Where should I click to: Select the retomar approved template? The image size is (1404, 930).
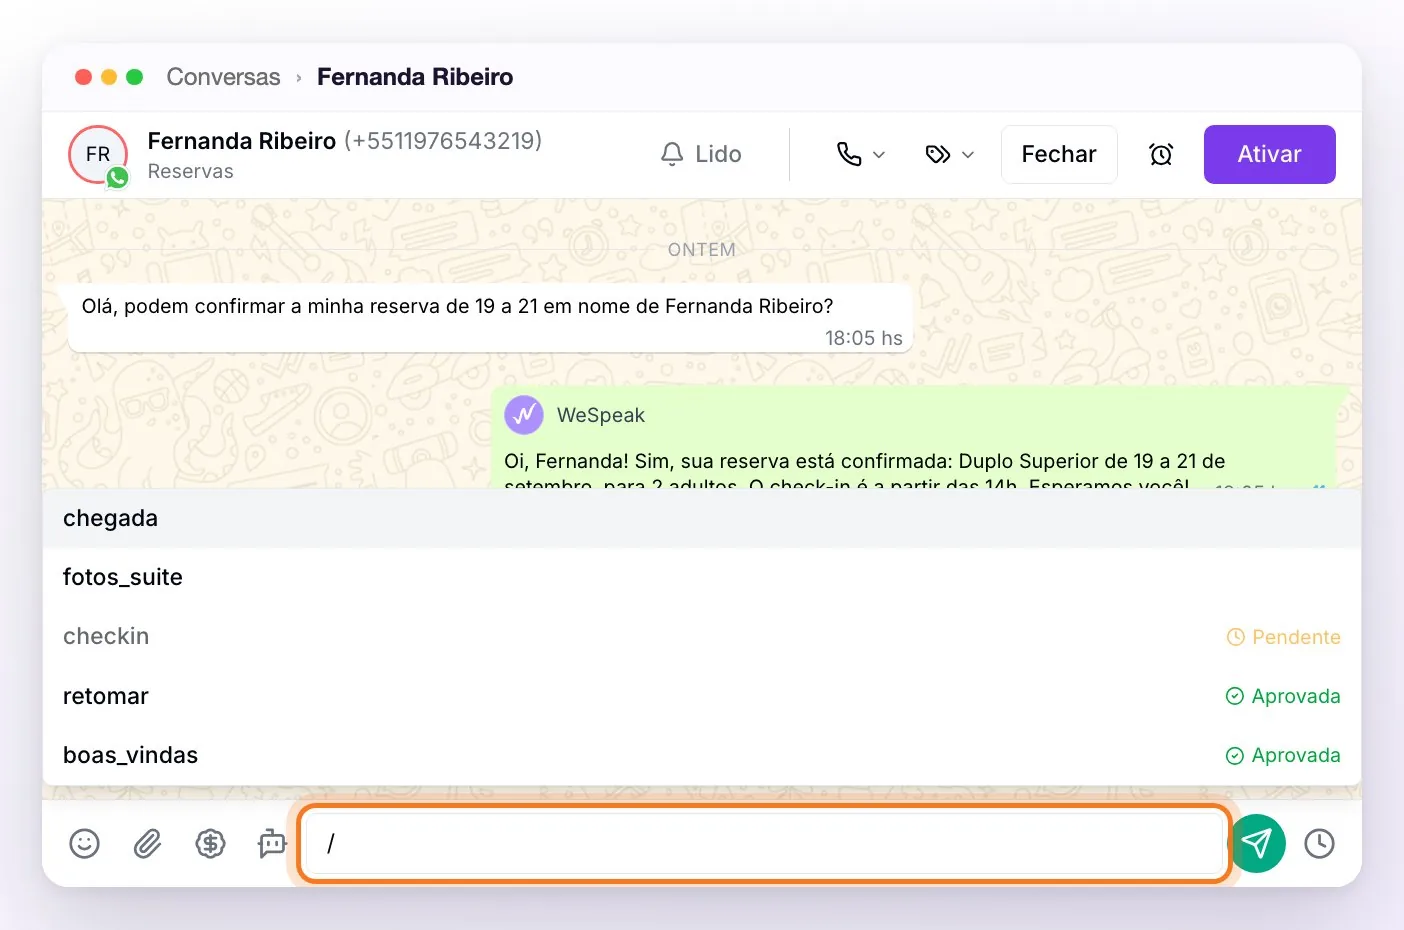click(x=701, y=696)
